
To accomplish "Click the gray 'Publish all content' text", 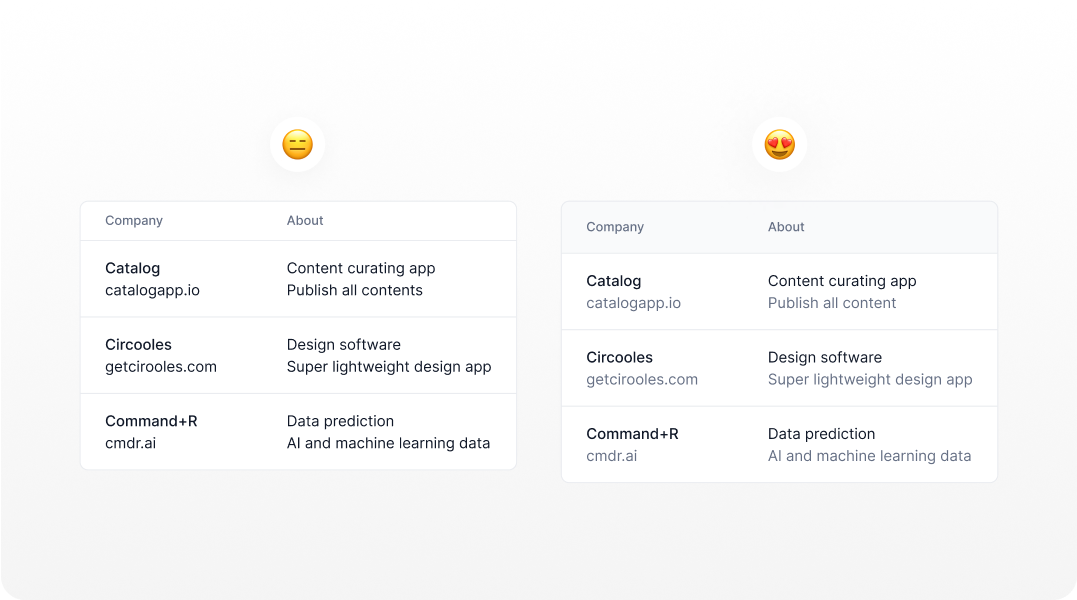I will pos(832,303).
